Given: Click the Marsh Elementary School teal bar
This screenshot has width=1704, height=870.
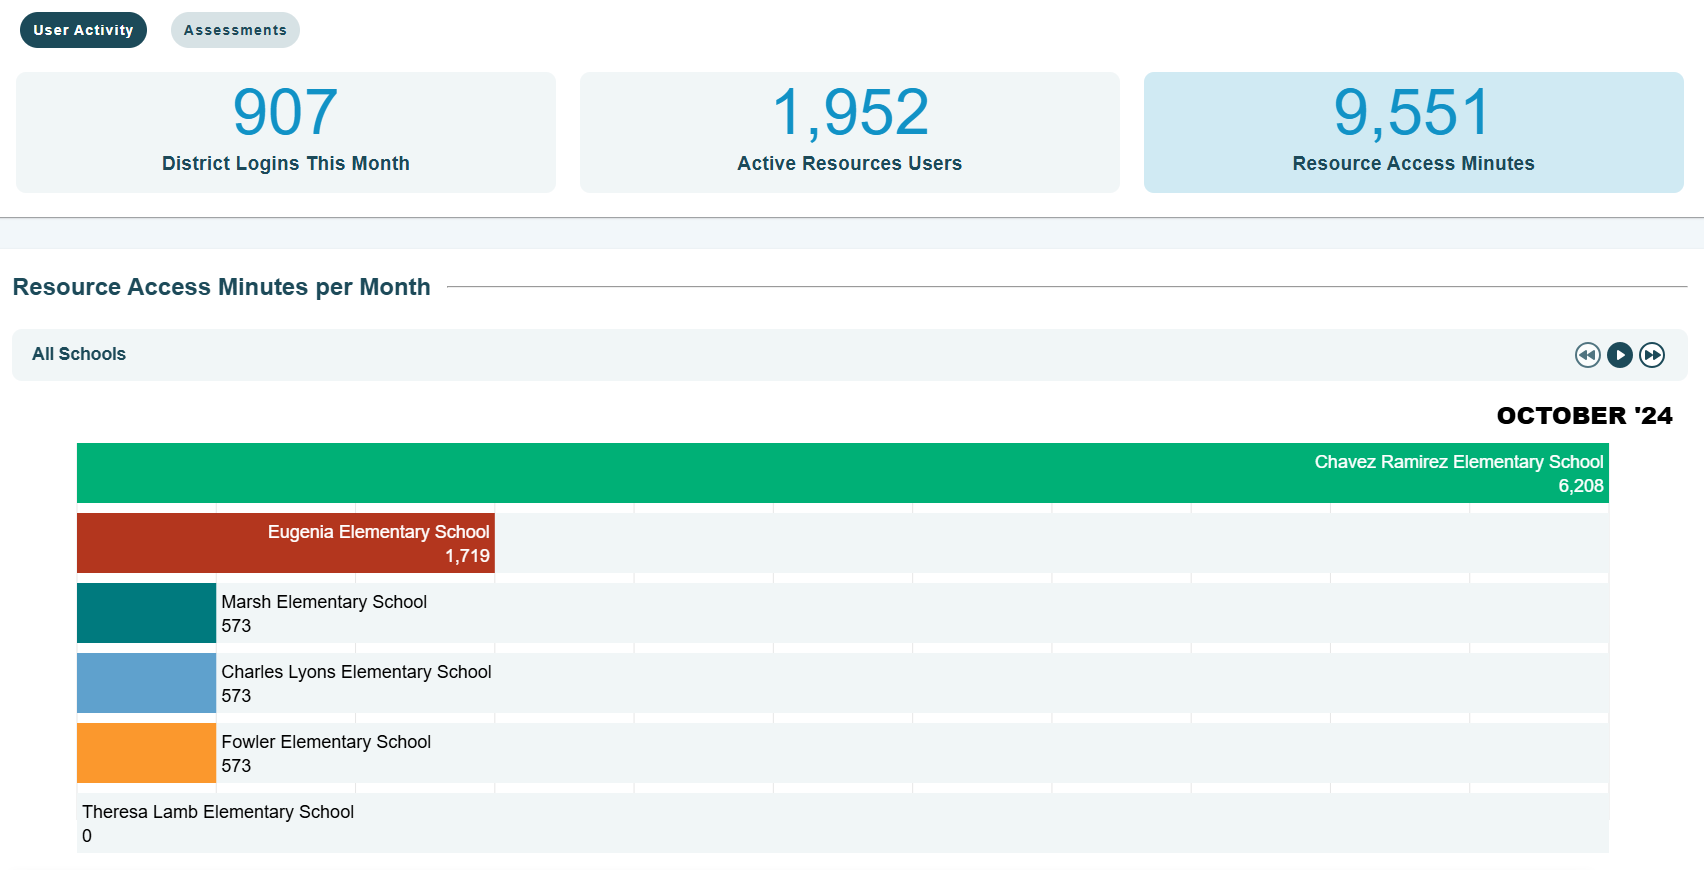Looking at the screenshot, I should click(x=146, y=613).
